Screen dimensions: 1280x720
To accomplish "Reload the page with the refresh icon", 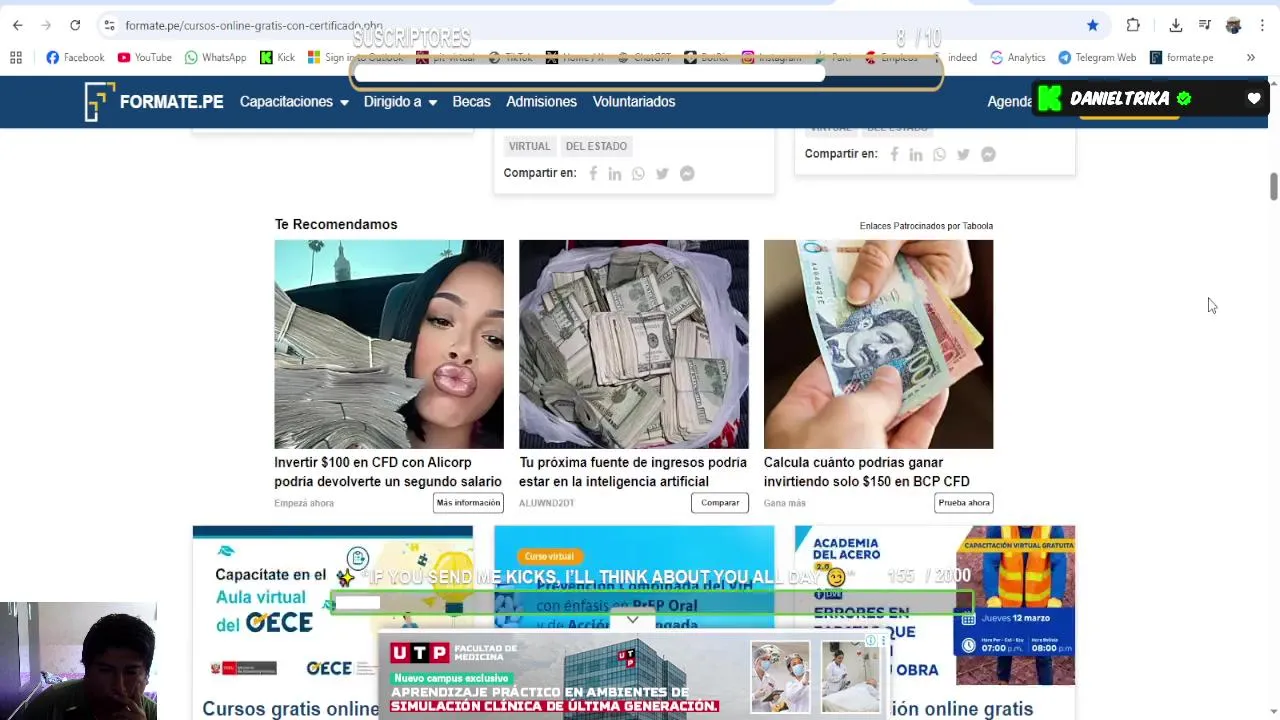I will click(75, 25).
